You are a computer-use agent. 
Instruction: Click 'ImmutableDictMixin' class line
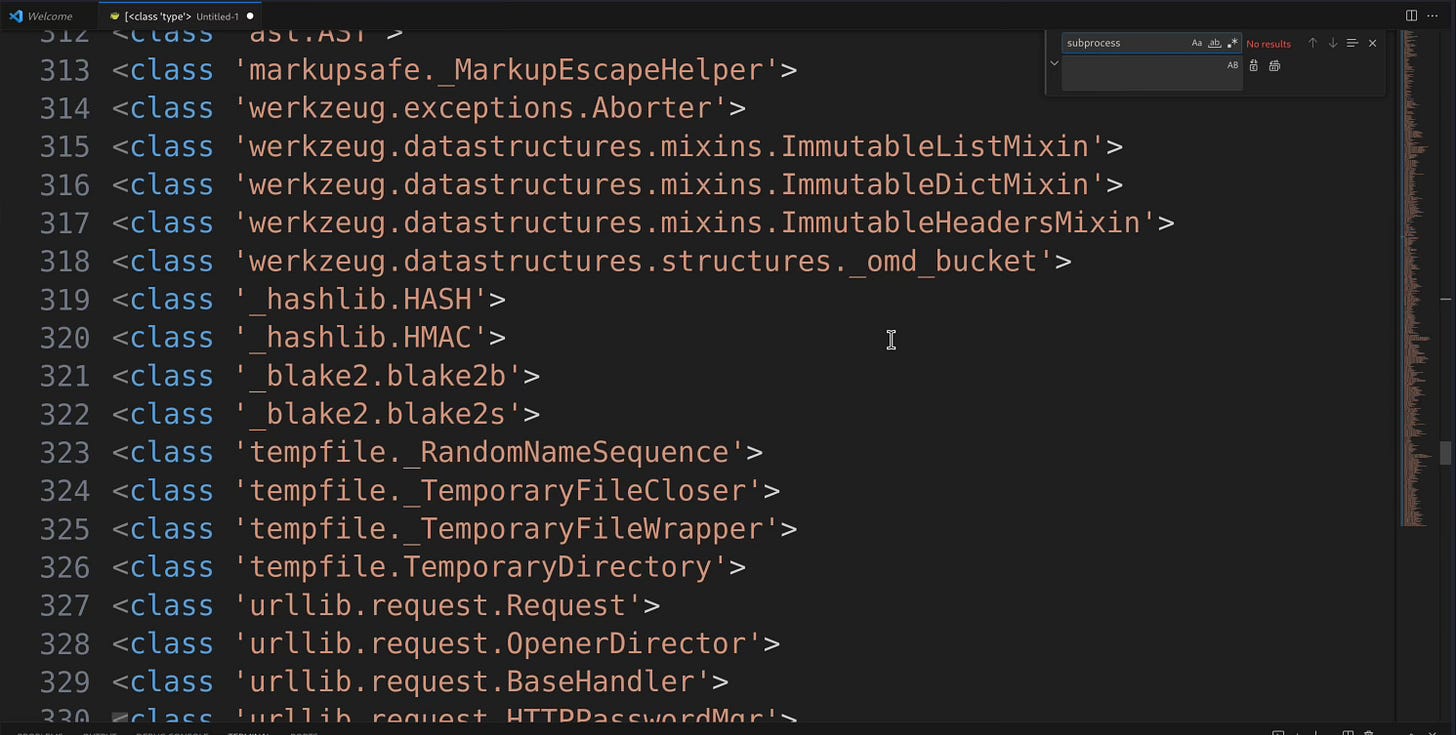tap(617, 185)
